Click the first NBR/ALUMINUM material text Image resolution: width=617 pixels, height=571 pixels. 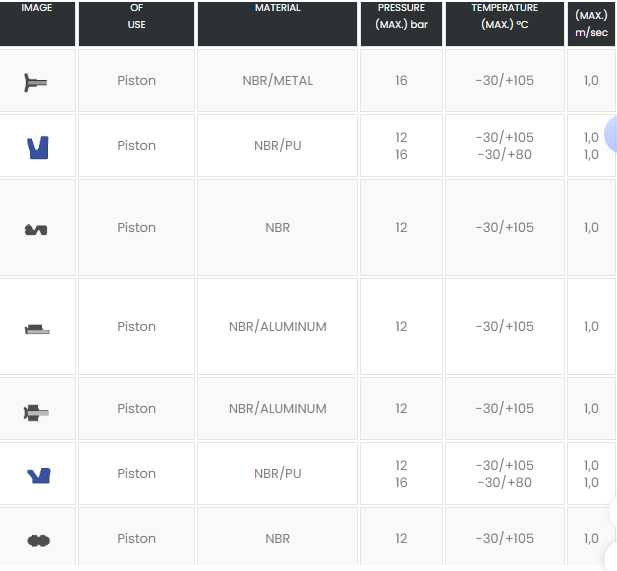[x=277, y=327]
